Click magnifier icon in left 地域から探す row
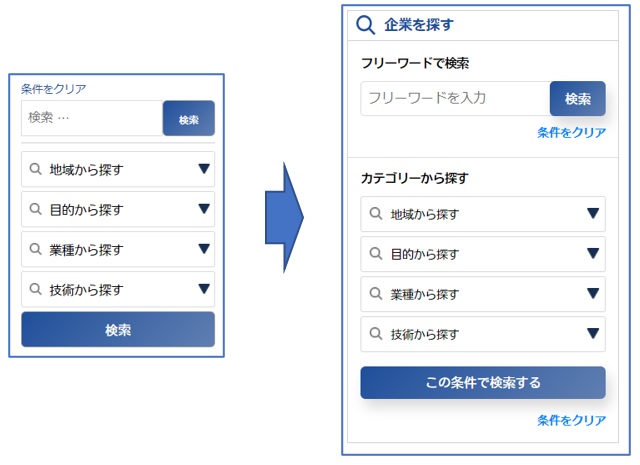The height and width of the screenshot is (465, 640). point(36,169)
